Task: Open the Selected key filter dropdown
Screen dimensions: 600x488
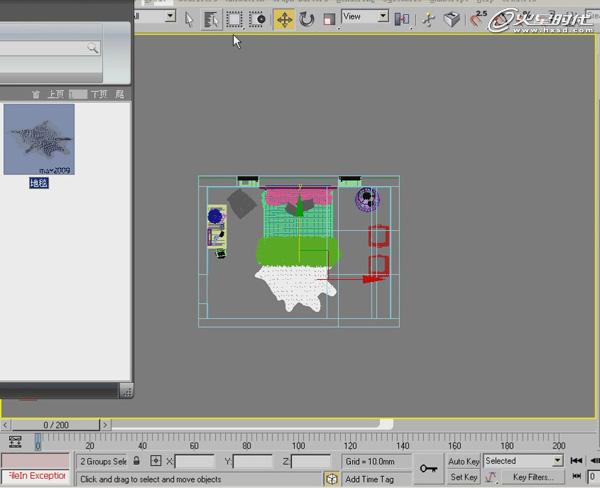Action: click(522, 461)
